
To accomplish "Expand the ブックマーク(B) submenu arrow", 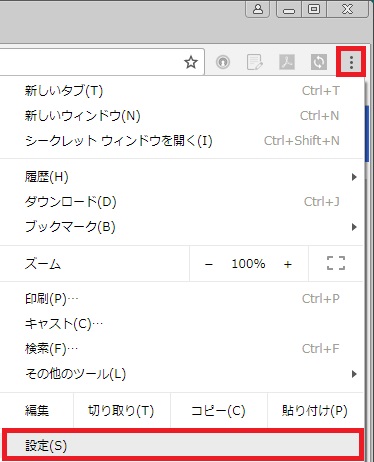I will [x=354, y=227].
